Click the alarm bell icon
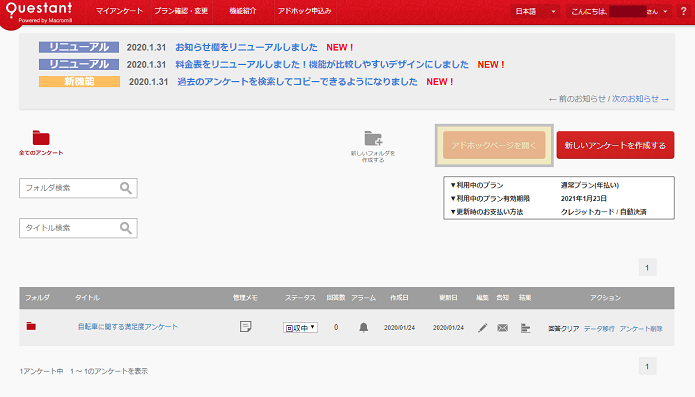The height and width of the screenshot is (397, 695). (x=363, y=327)
